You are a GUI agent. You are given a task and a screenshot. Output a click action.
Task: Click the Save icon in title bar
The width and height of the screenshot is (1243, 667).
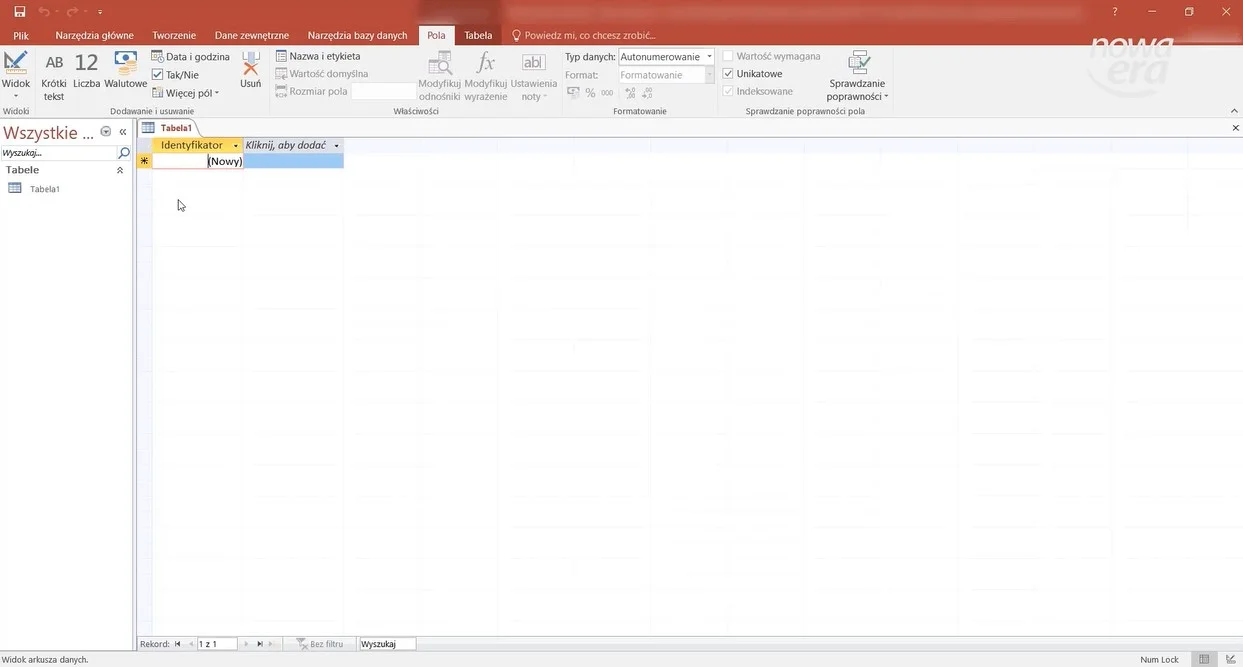click(19, 11)
